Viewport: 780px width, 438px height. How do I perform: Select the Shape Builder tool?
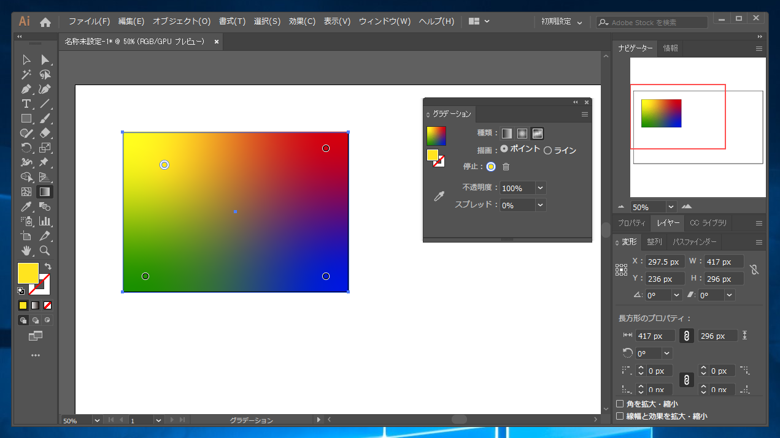click(x=26, y=177)
